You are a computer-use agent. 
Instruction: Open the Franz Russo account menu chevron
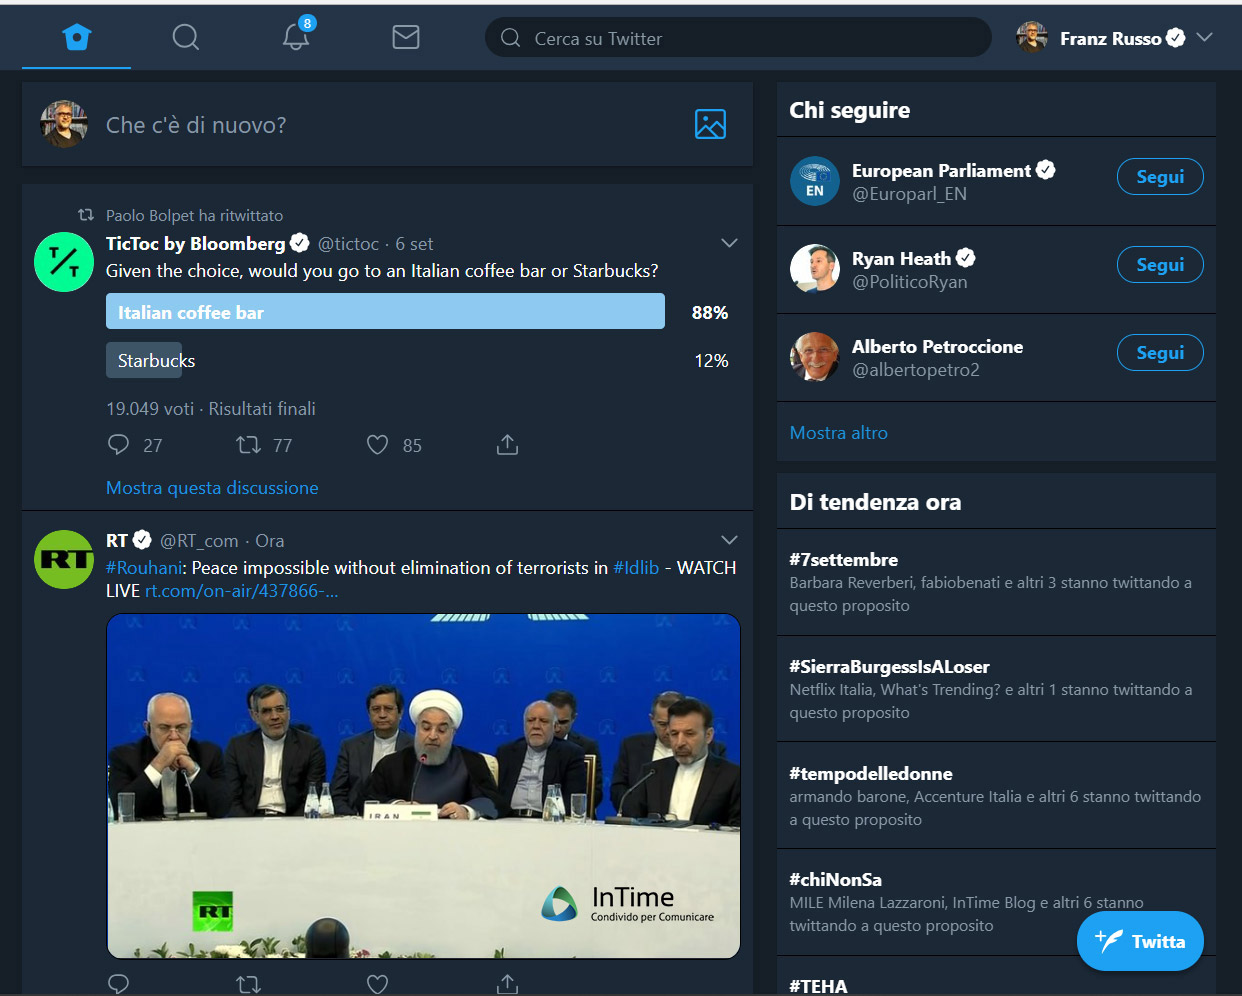click(x=1204, y=37)
